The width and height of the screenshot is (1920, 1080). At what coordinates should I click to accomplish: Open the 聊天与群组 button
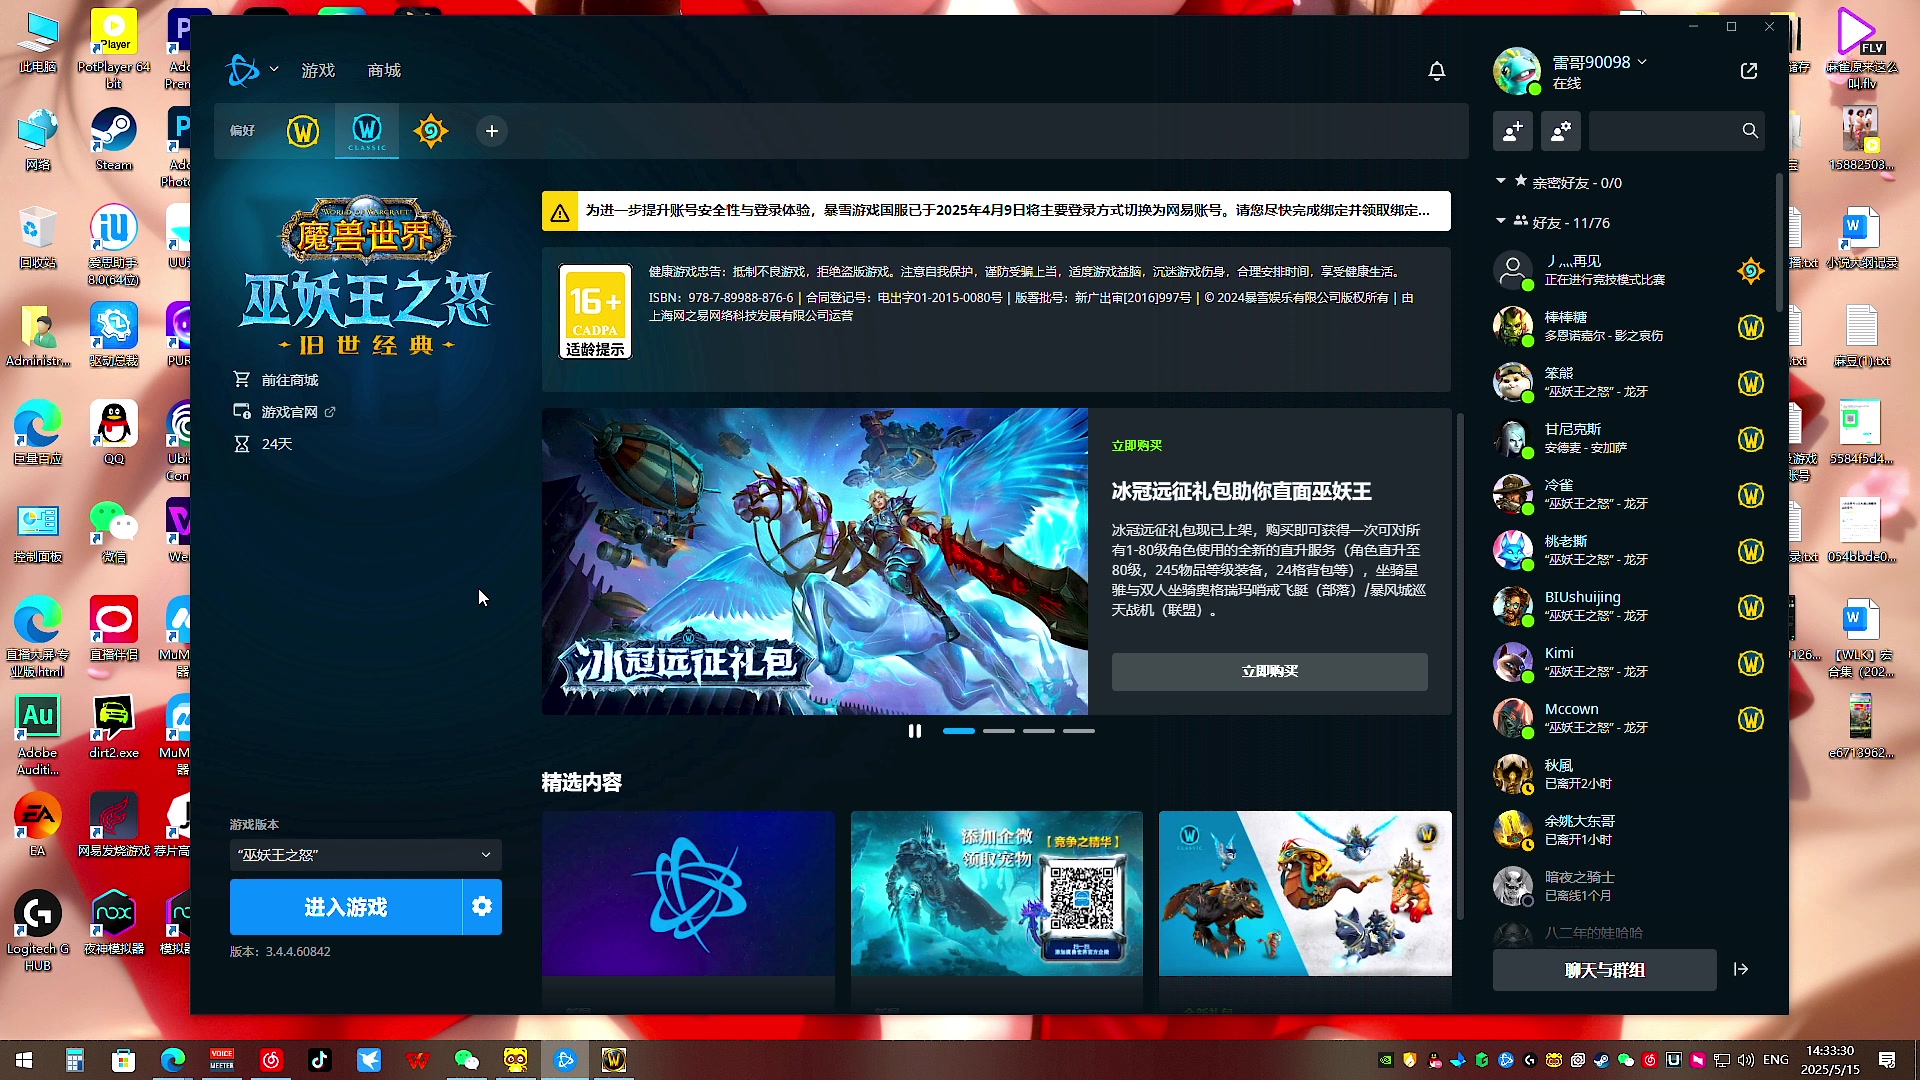click(1604, 970)
